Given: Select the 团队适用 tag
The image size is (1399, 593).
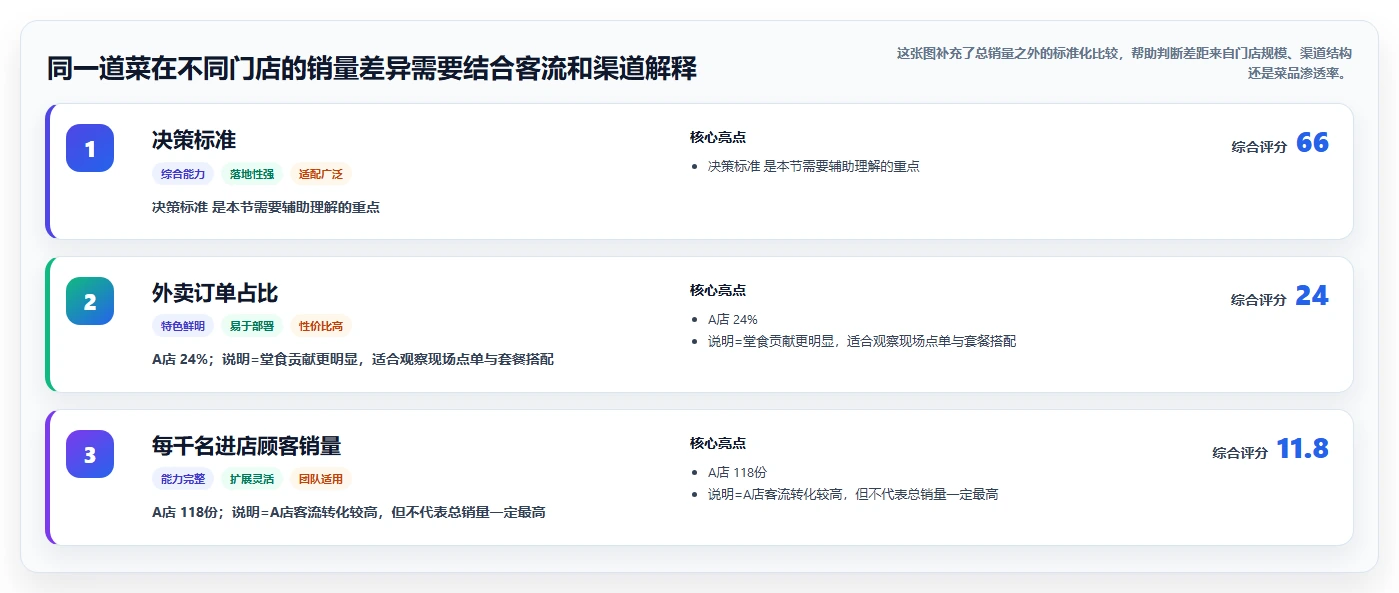Looking at the screenshot, I should (x=321, y=479).
